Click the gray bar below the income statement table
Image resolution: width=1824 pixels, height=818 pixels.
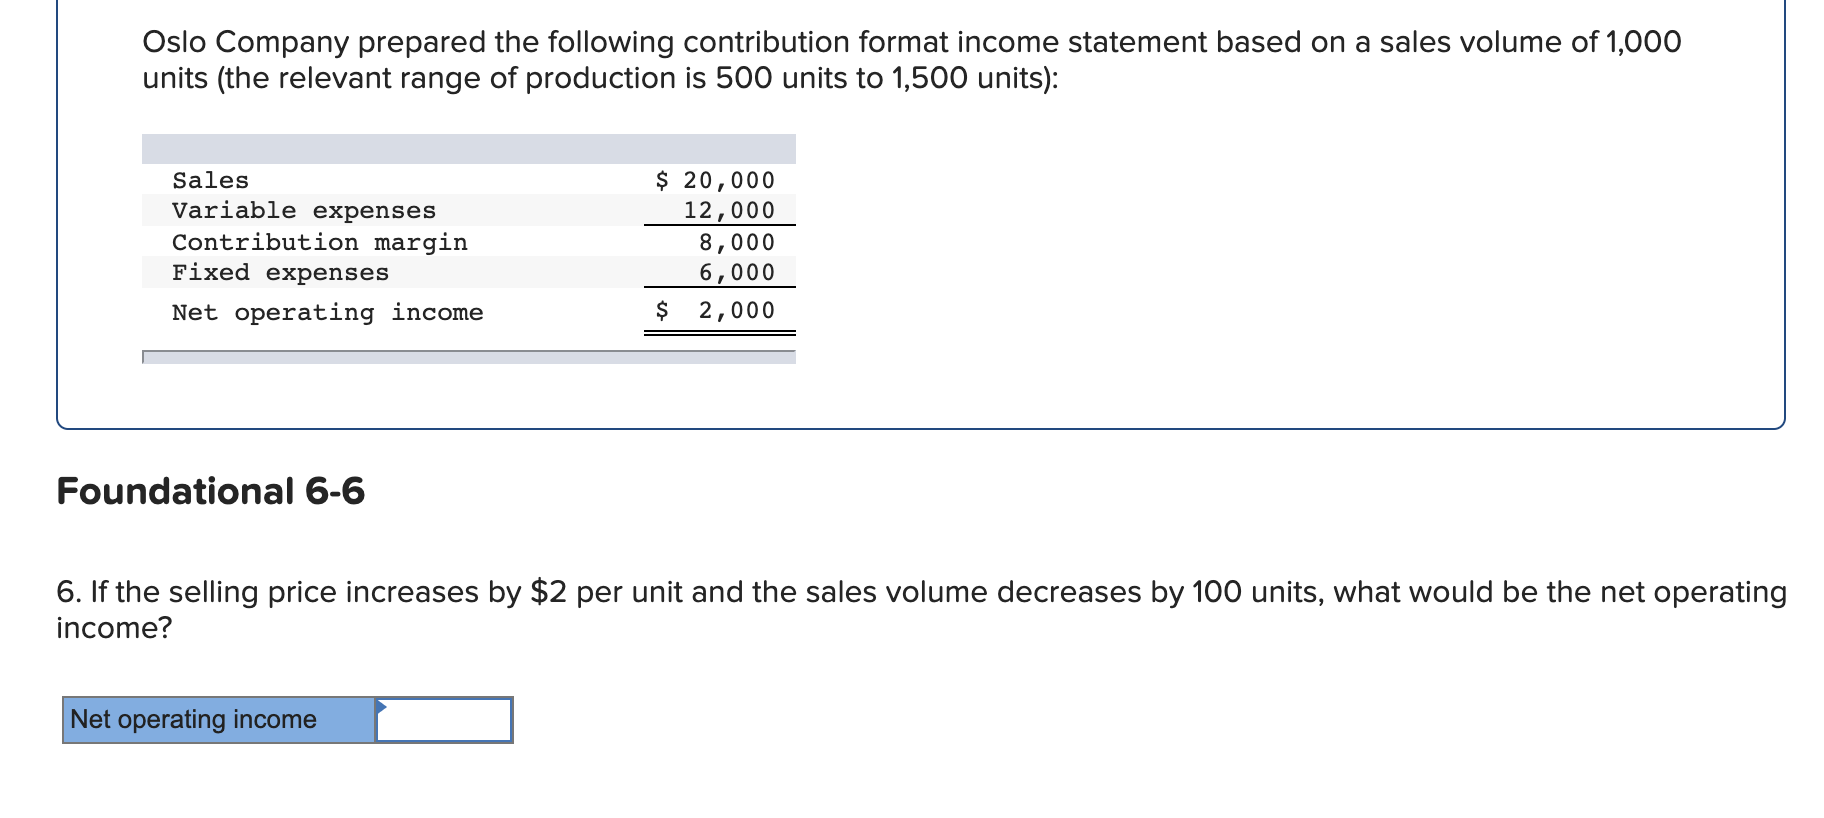click(468, 357)
